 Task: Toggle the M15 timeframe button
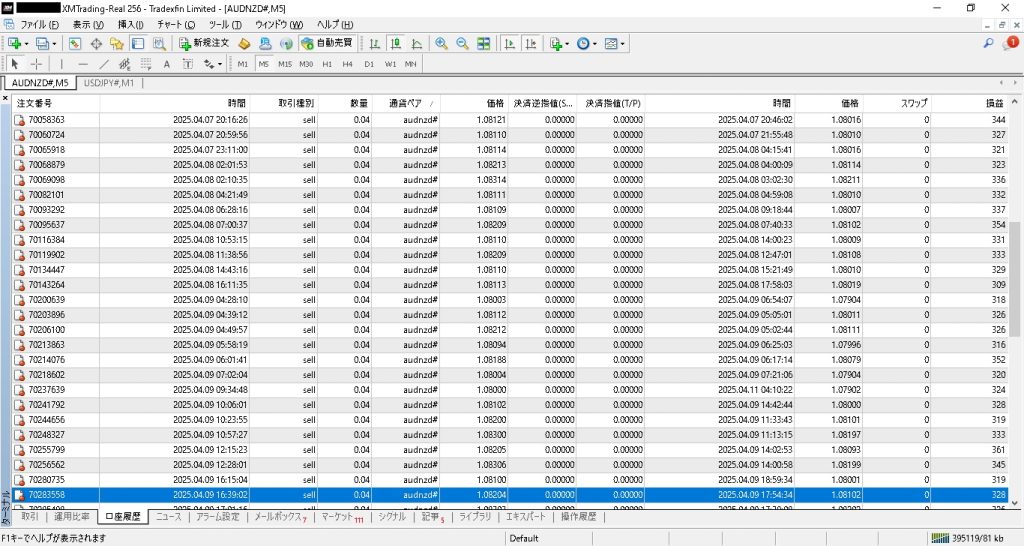click(285, 64)
